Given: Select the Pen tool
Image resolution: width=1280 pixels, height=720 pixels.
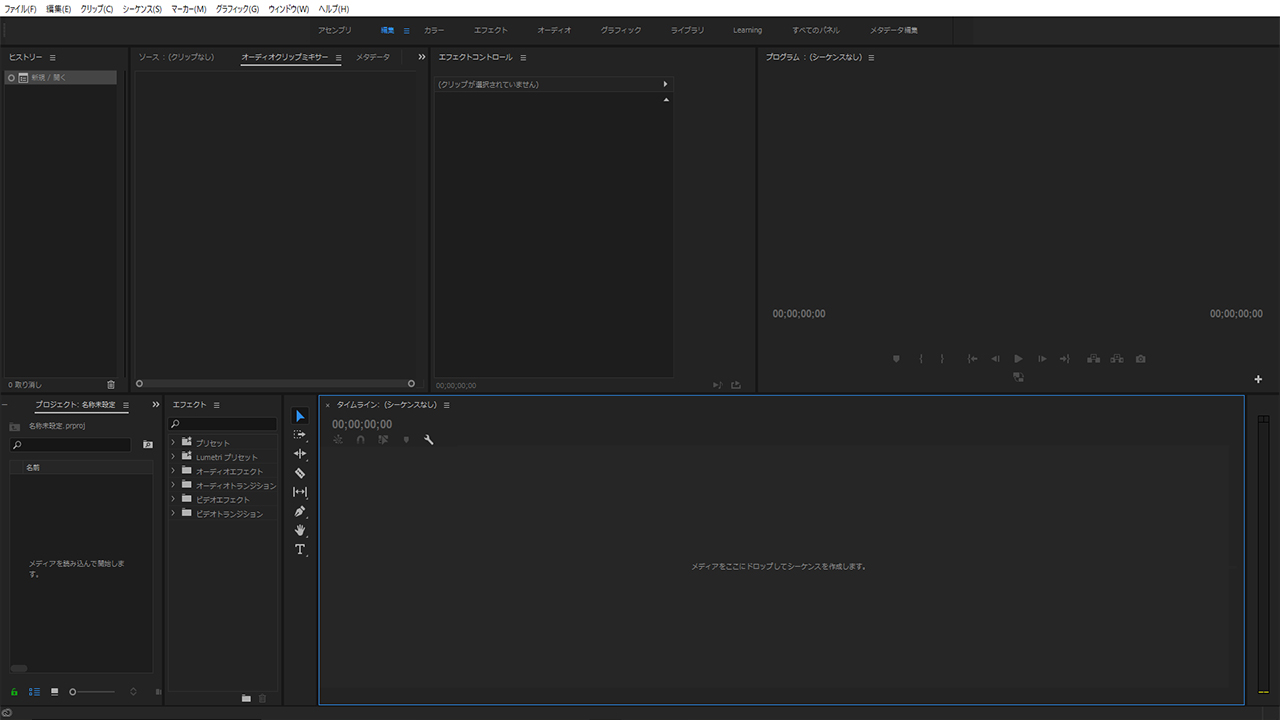Looking at the screenshot, I should point(300,511).
